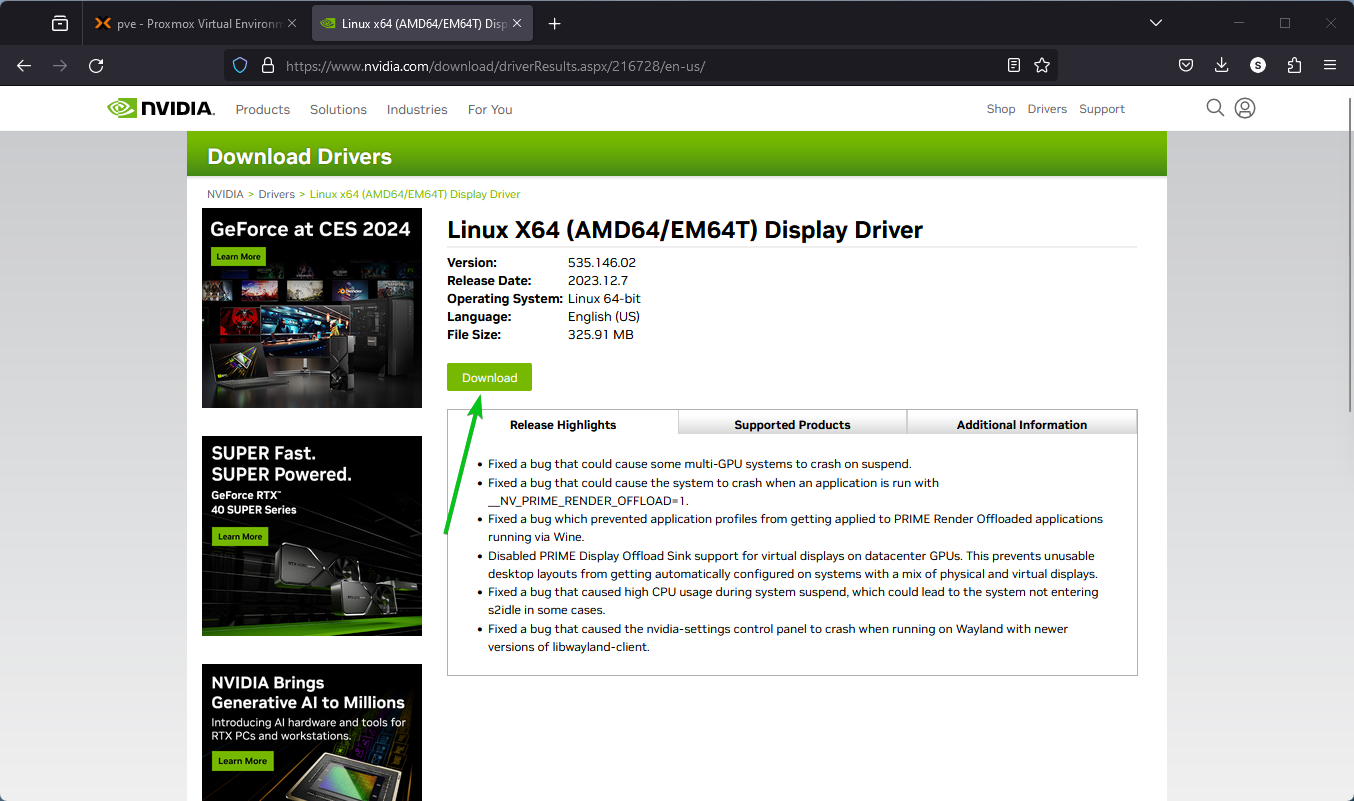Open the Support link
Image resolution: width=1354 pixels, height=801 pixels.
tap(1102, 109)
